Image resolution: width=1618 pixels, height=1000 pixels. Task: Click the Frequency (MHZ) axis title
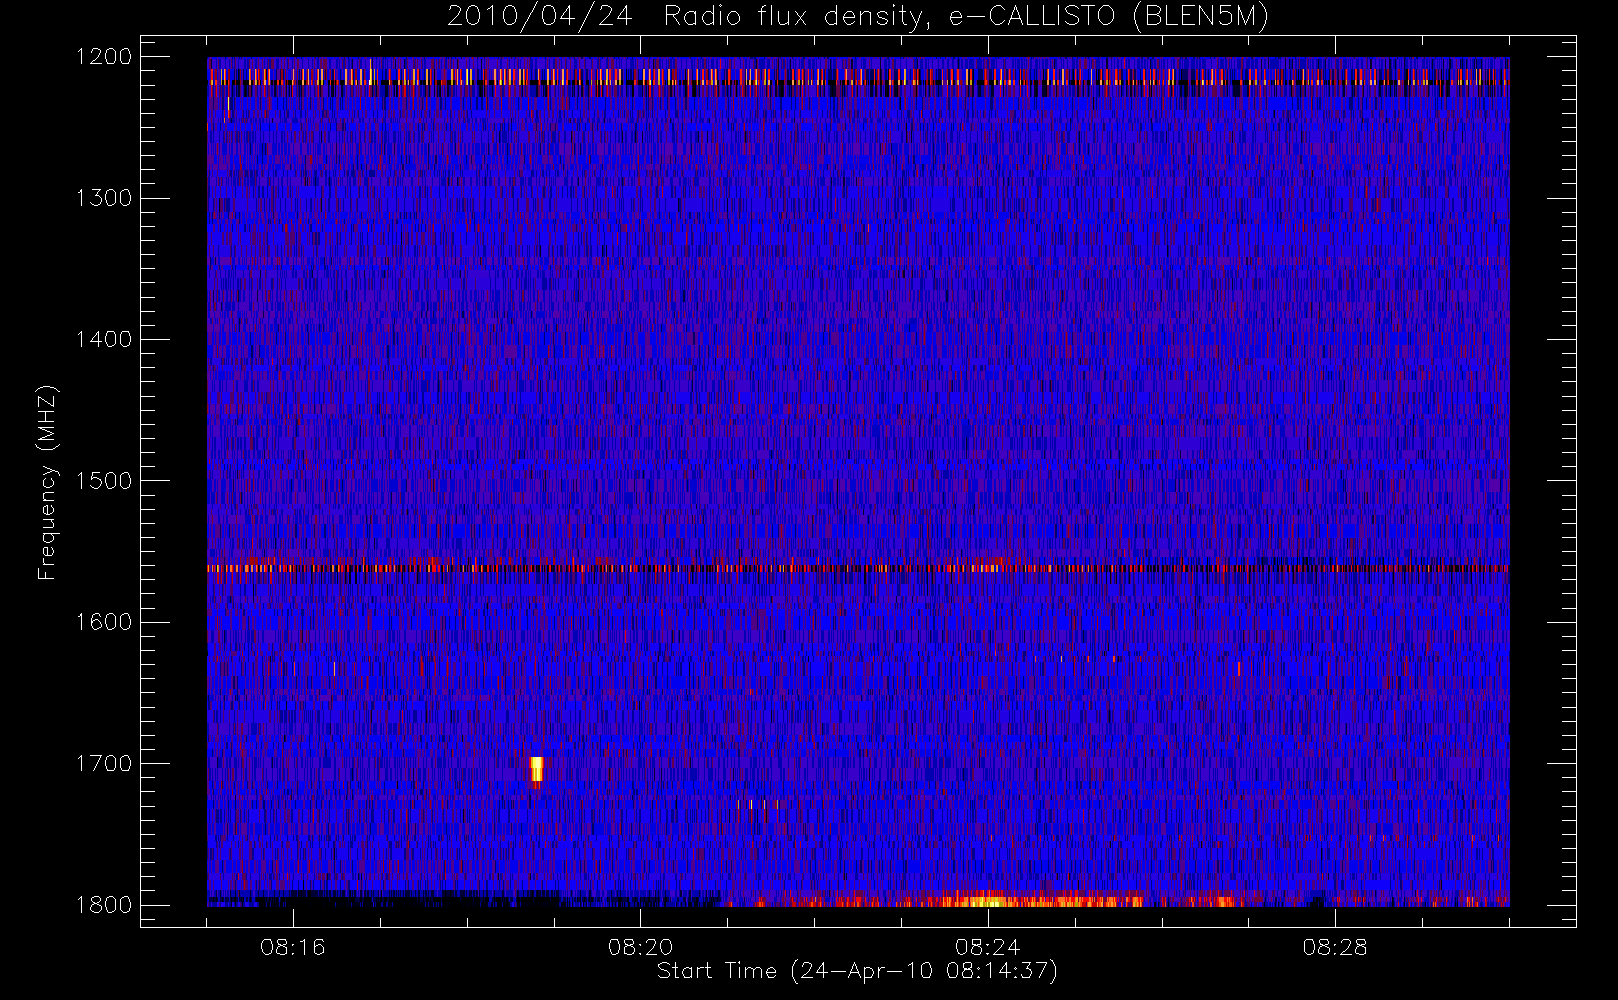(47, 482)
